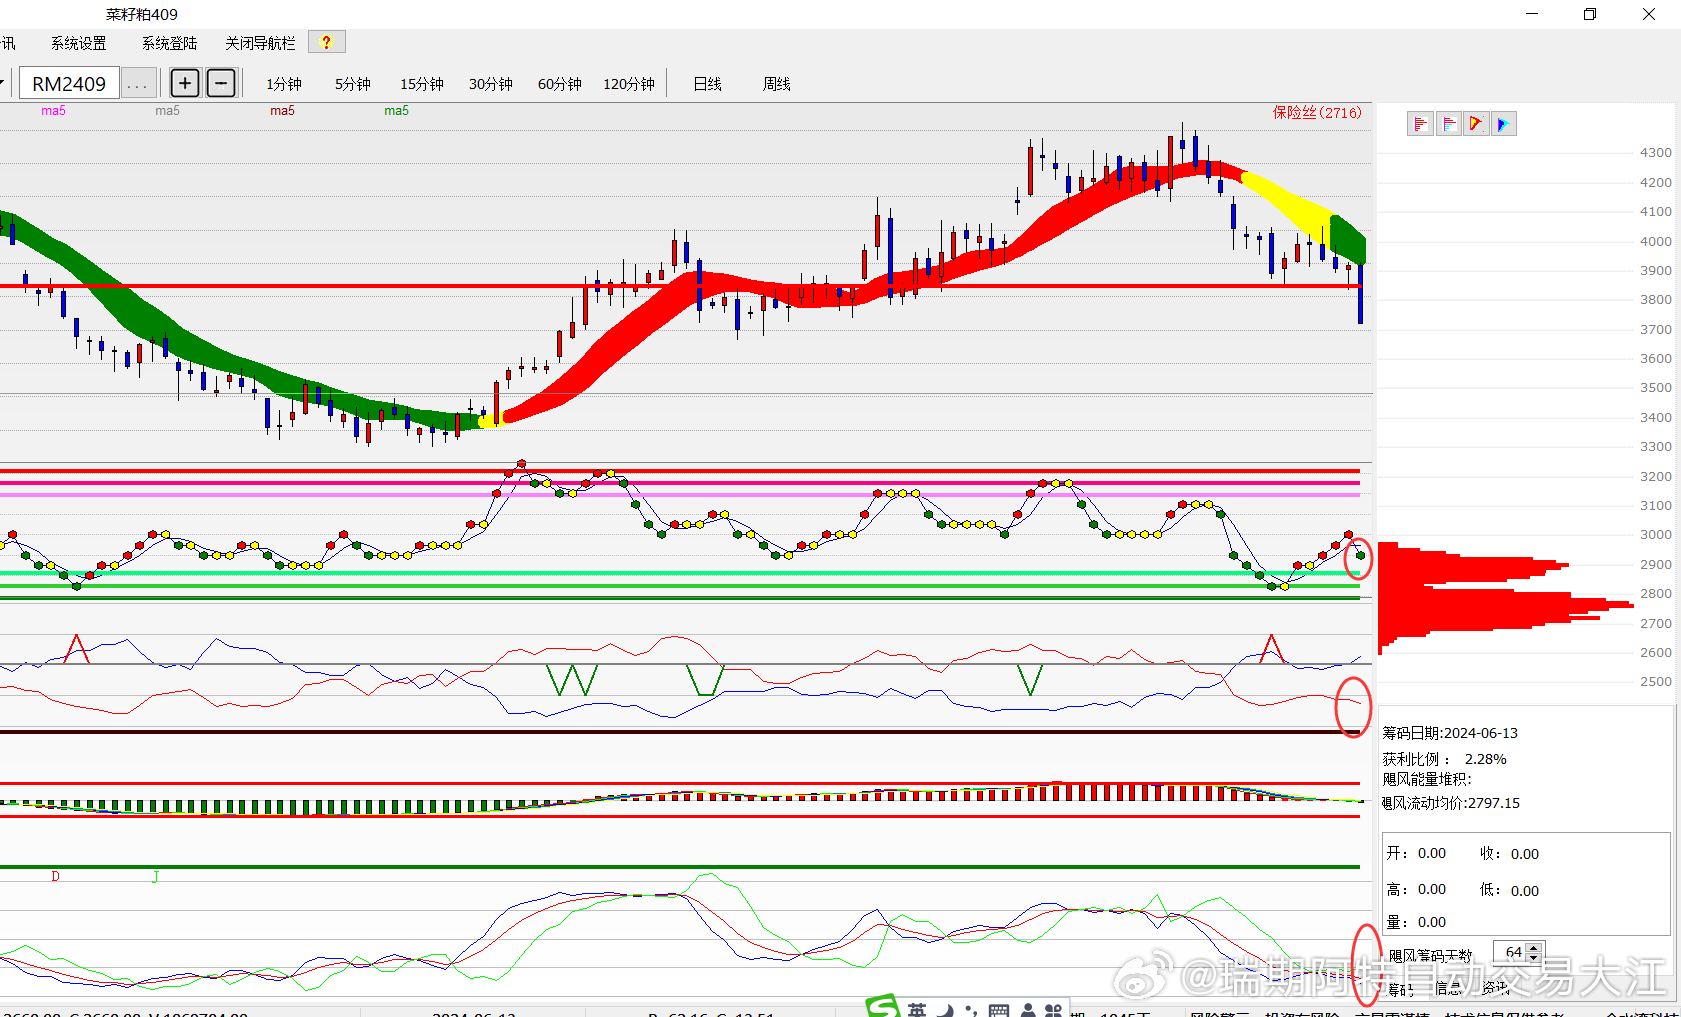Switch to 周线 weekly chart
1681x1017 pixels.
tap(777, 84)
